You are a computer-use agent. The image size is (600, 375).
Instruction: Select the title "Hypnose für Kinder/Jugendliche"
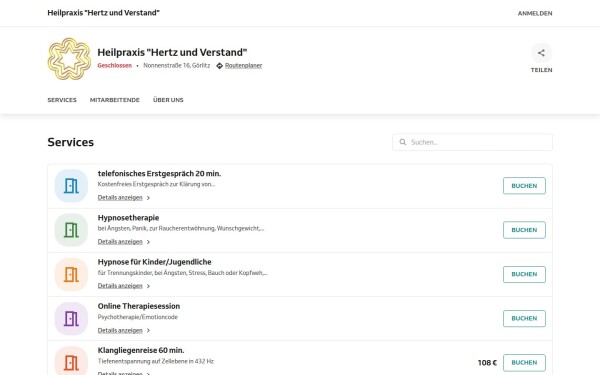[x=155, y=262]
